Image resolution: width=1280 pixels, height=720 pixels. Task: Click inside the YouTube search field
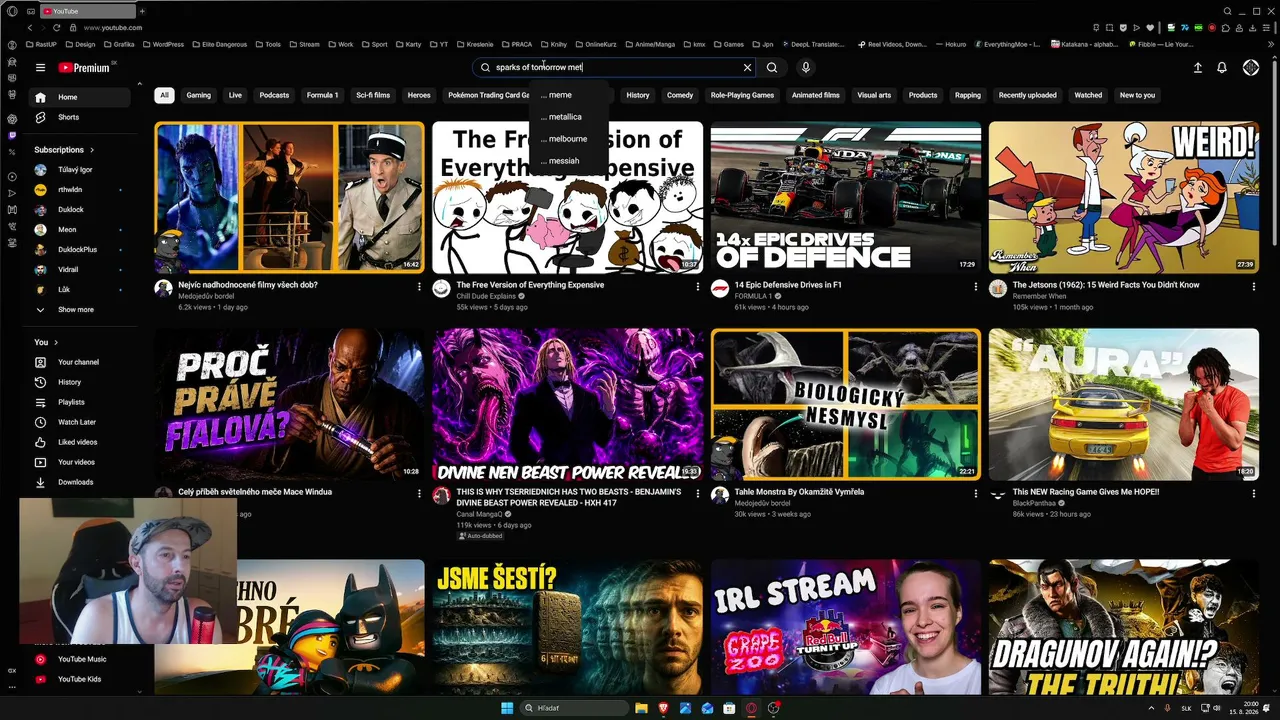(614, 68)
